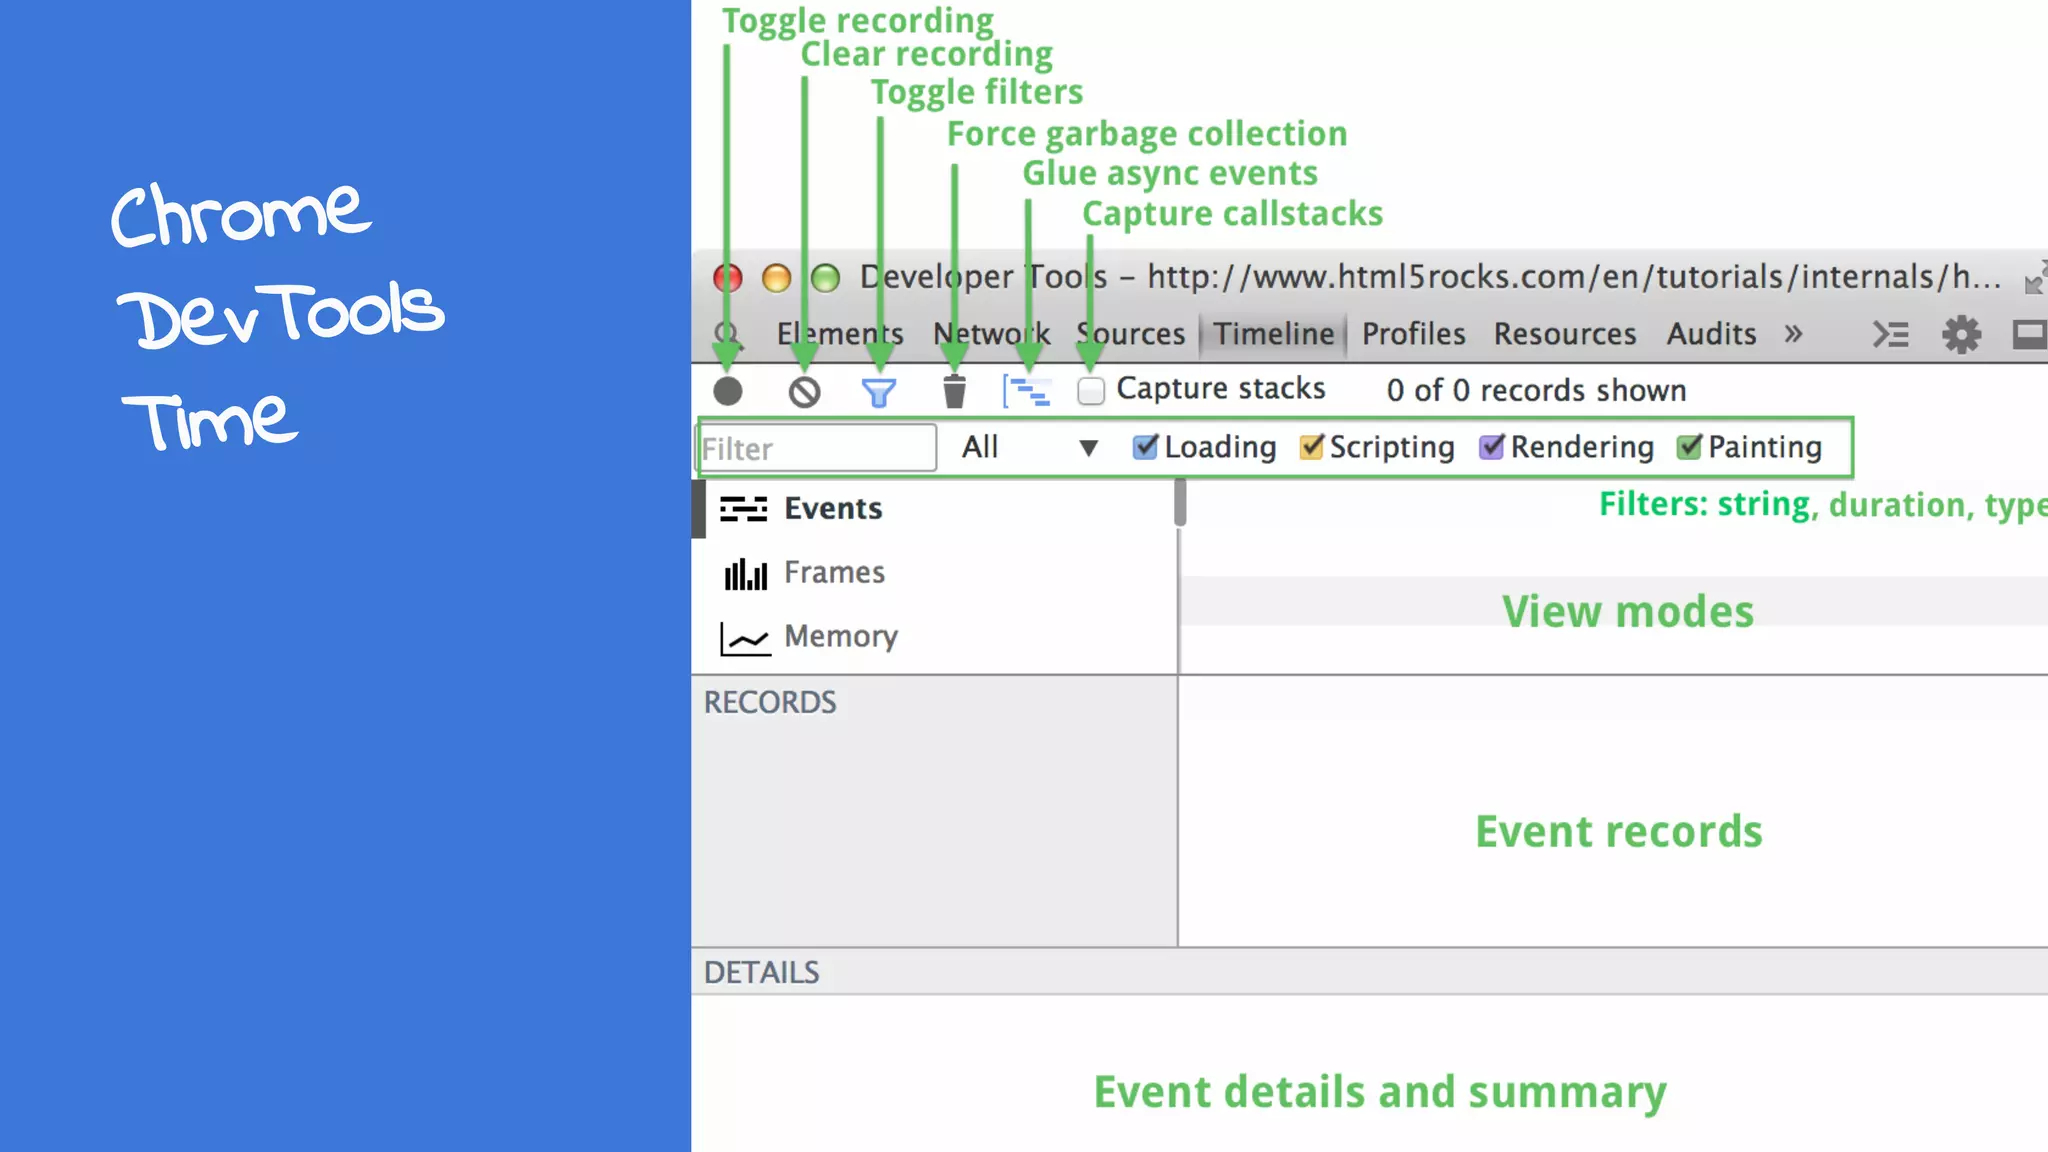Screen dimensions: 2048x1152
Task: Show the console drawer icon
Action: coord(1890,334)
